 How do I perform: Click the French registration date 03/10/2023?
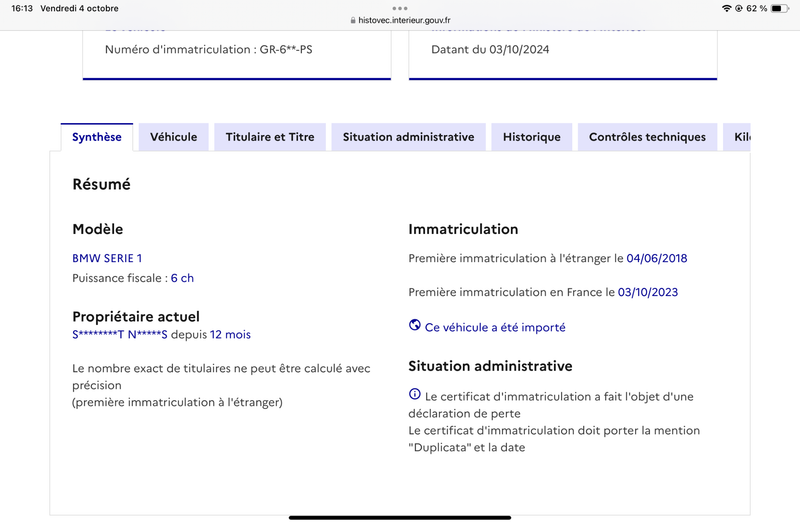tap(648, 292)
